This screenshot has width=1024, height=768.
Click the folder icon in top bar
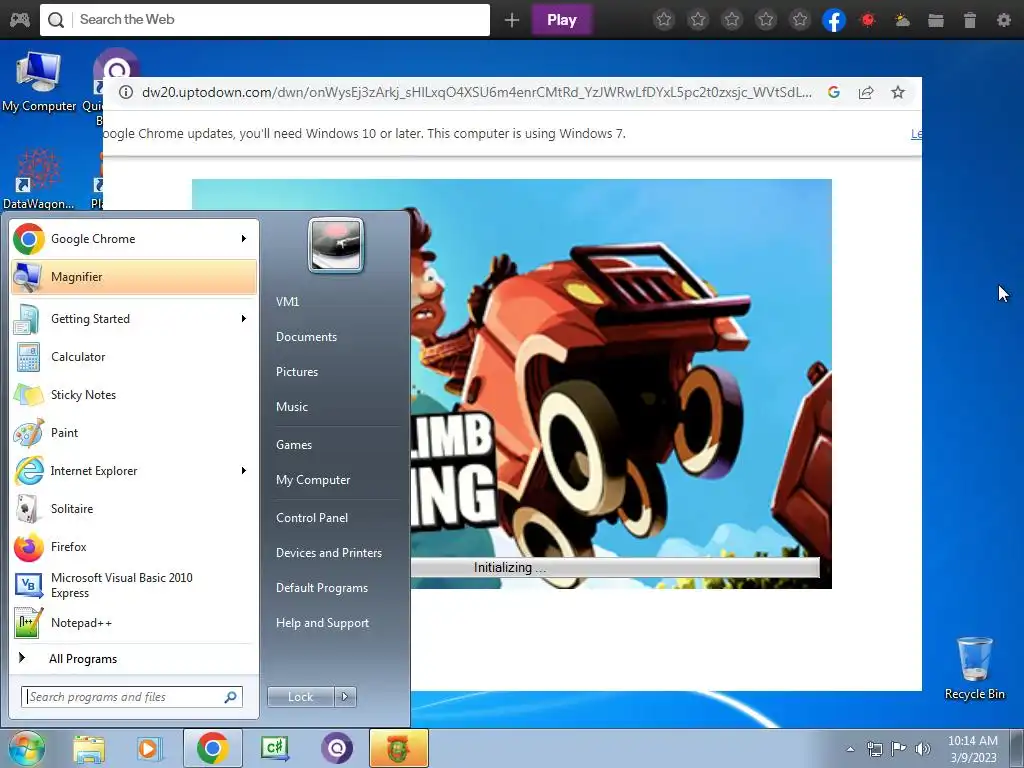tap(936, 20)
